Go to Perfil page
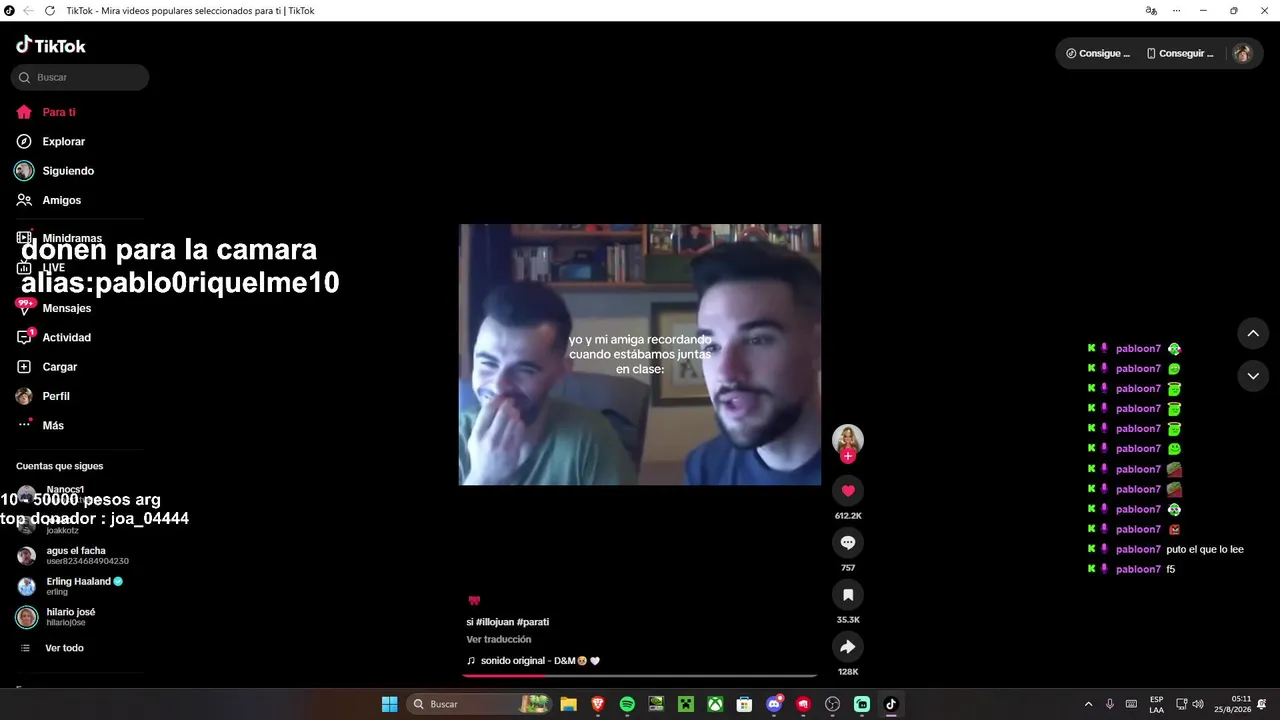This screenshot has height=720, width=1280. point(43,396)
